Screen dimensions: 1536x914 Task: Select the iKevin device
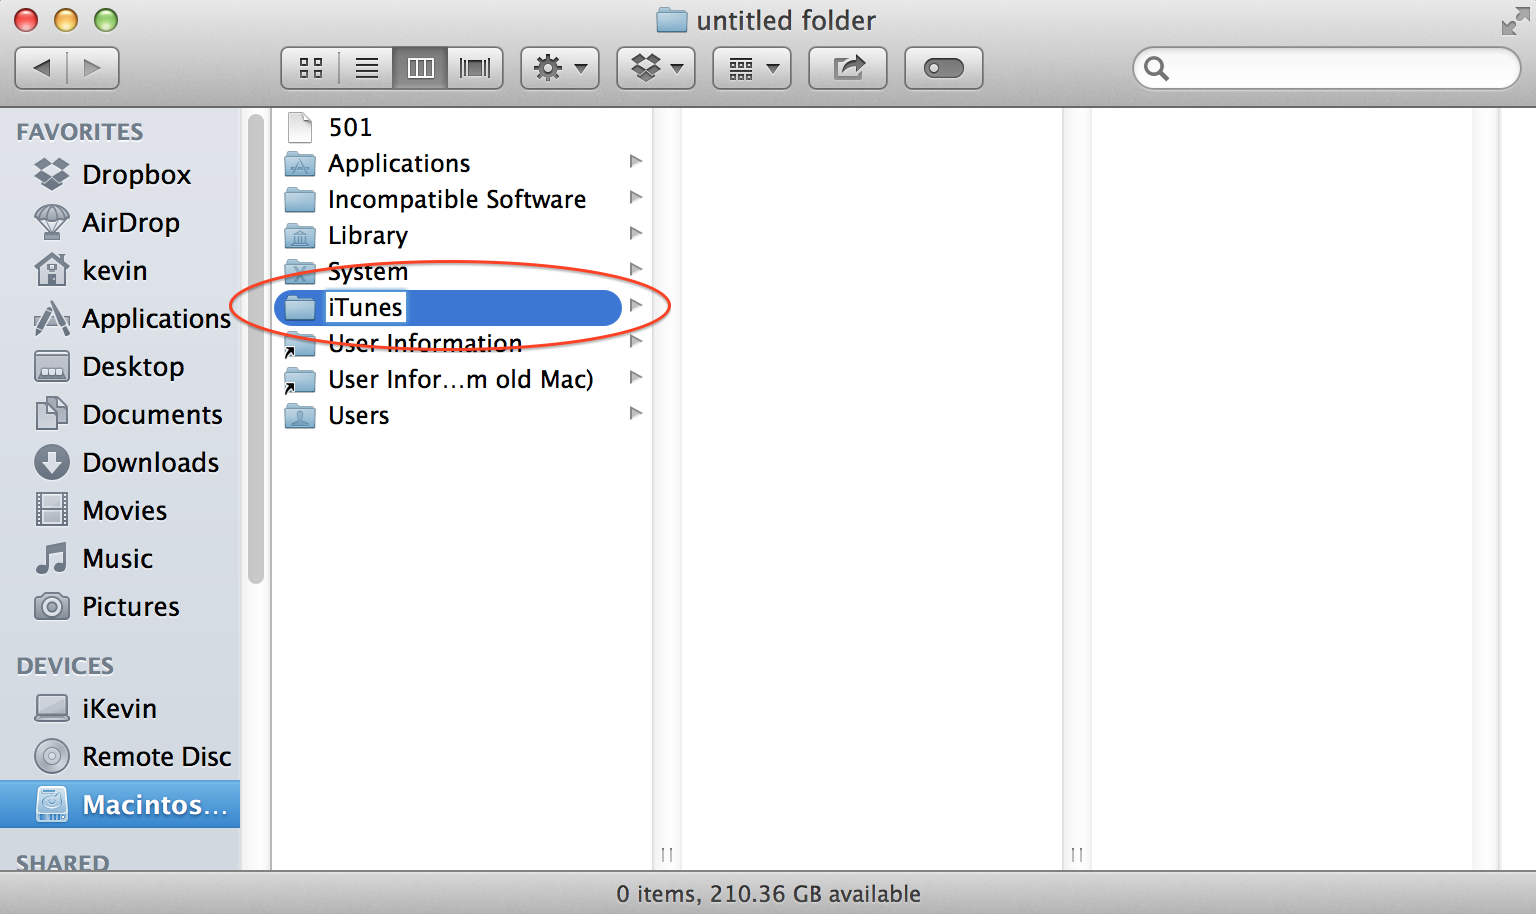(120, 708)
